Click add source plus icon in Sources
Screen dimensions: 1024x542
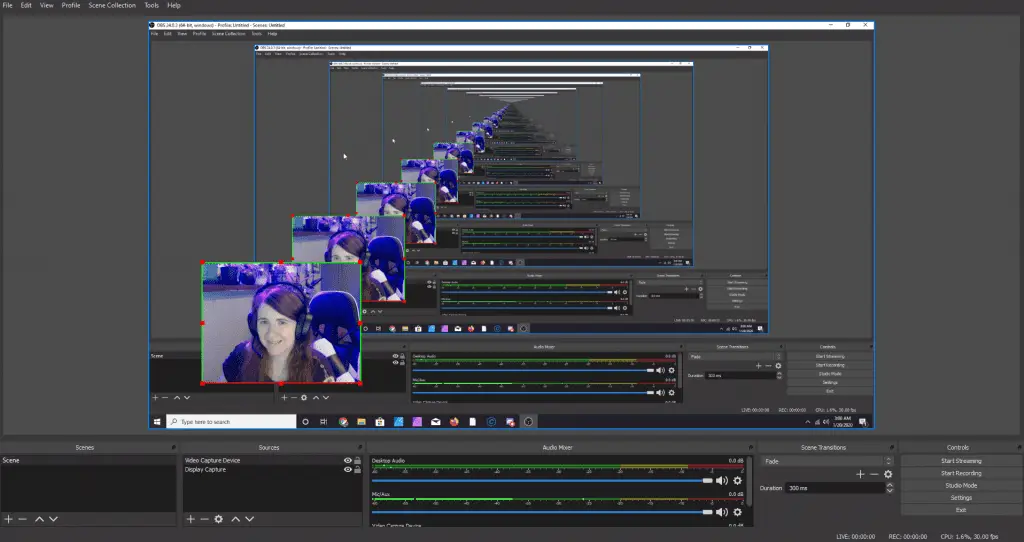pyautogui.click(x=190, y=519)
